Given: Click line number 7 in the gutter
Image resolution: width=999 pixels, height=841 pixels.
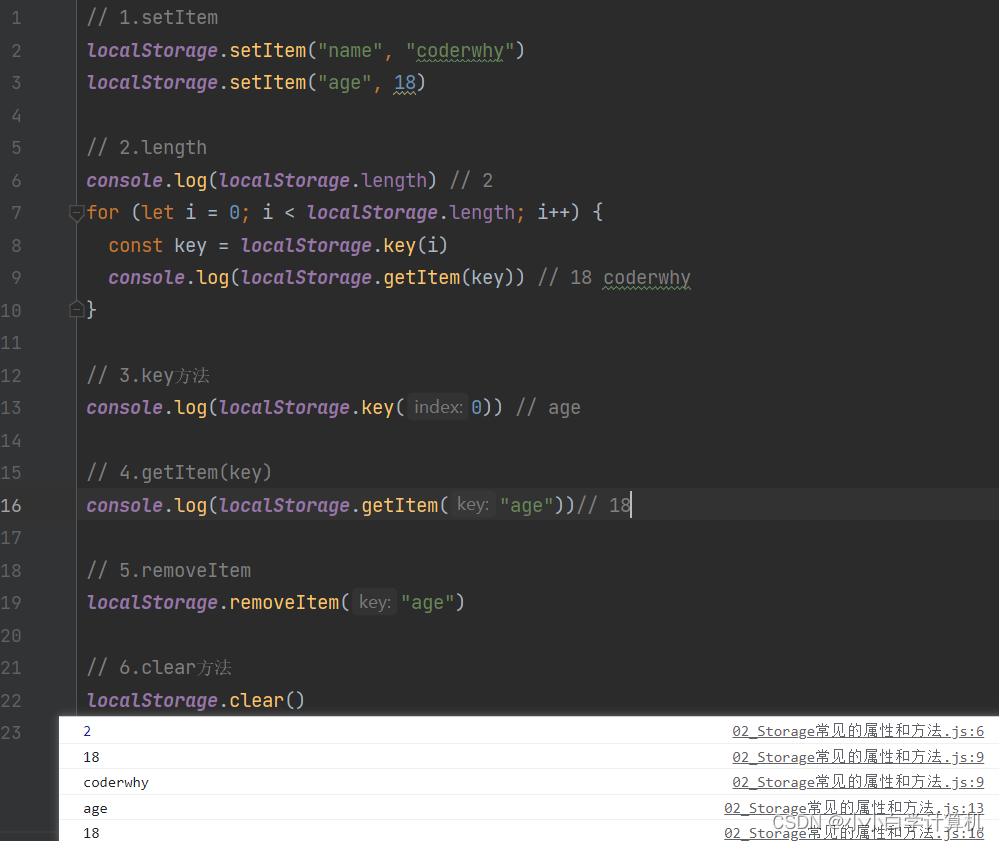Looking at the screenshot, I should point(16,213).
